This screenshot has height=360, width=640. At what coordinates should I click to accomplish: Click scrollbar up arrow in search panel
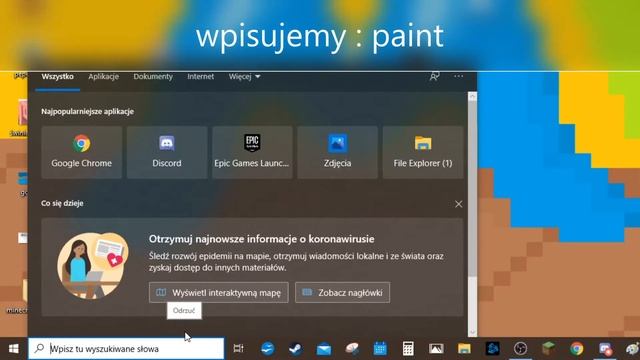click(472, 97)
